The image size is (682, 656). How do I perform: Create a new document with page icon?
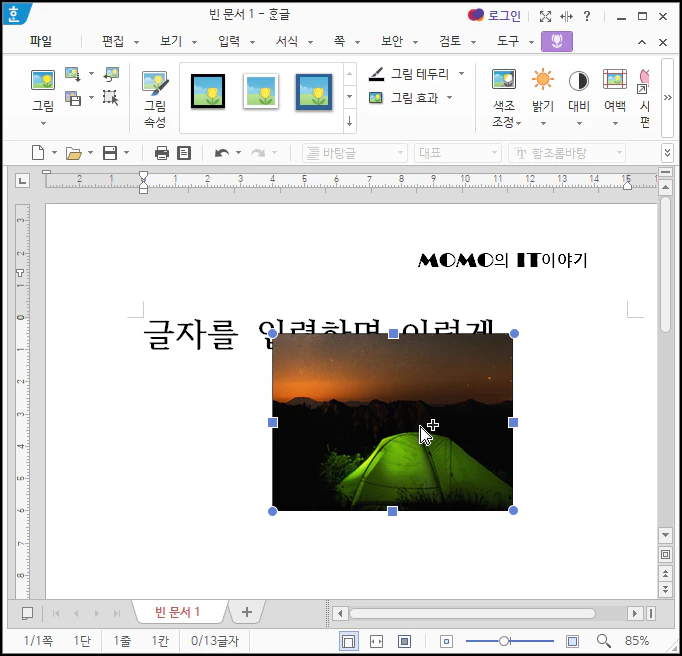pyautogui.click(x=38, y=153)
